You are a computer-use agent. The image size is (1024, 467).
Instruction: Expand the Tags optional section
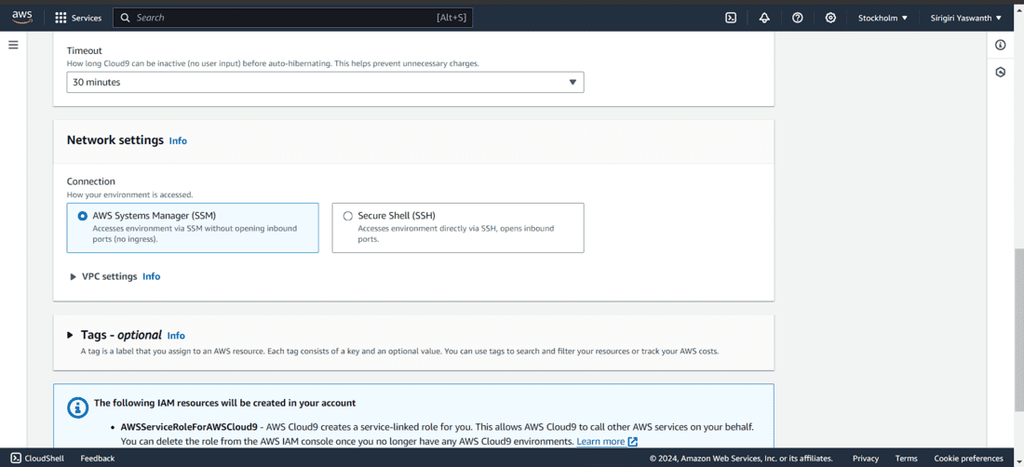pos(71,335)
